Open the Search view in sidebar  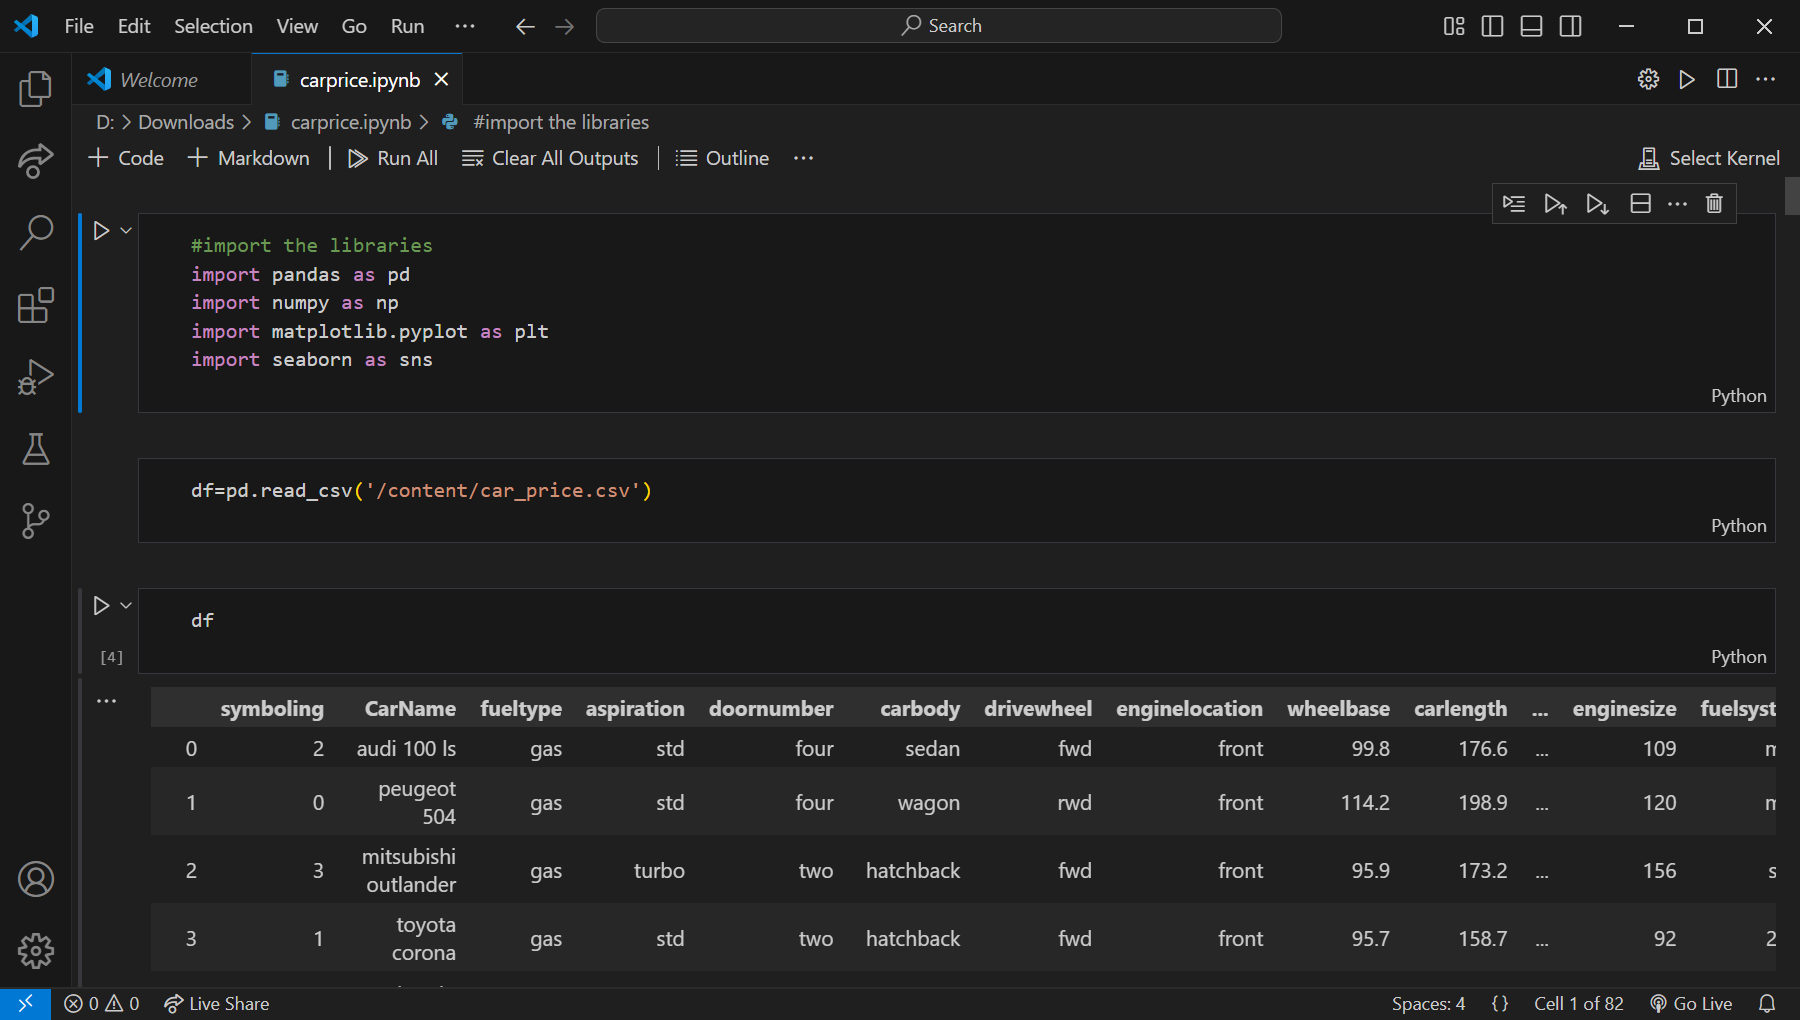[x=35, y=233]
